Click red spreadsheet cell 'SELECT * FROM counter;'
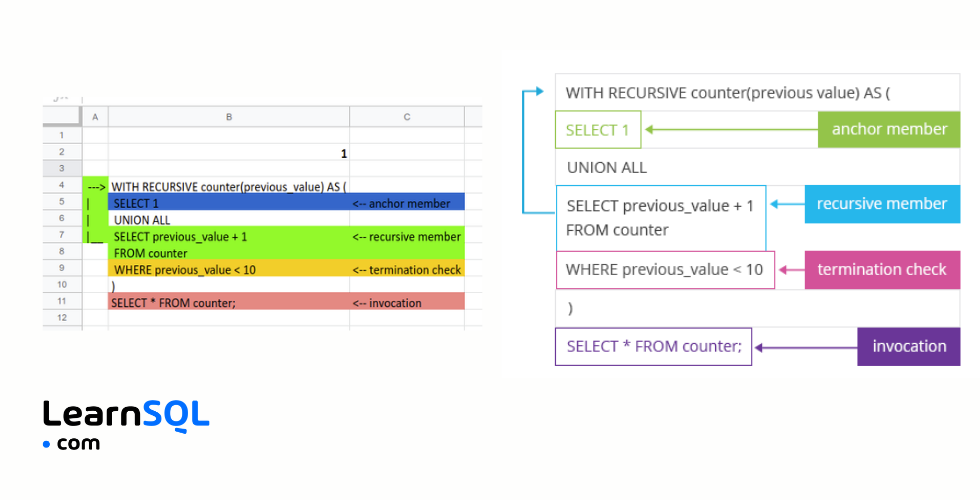980x500 pixels. coord(229,301)
